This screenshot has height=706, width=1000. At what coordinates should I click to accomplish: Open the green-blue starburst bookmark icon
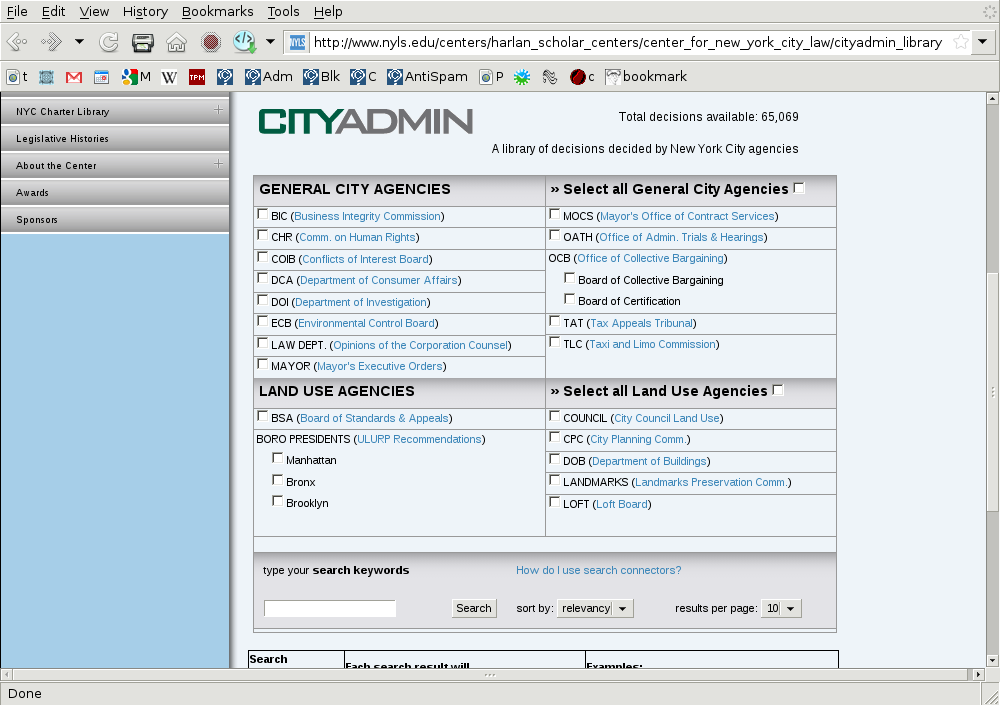[522, 77]
